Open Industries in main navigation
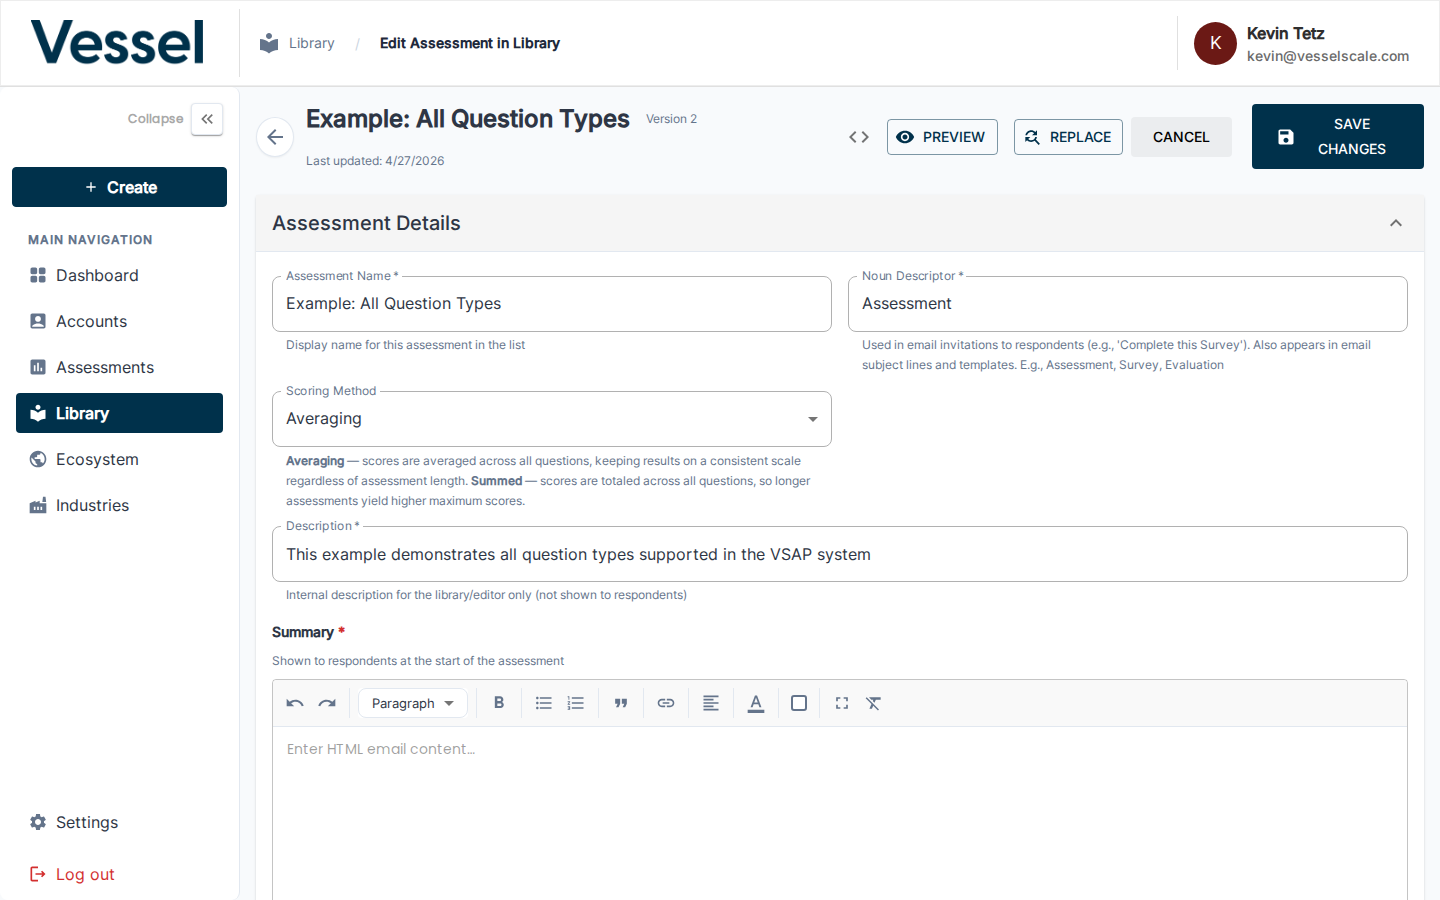 tap(119, 505)
